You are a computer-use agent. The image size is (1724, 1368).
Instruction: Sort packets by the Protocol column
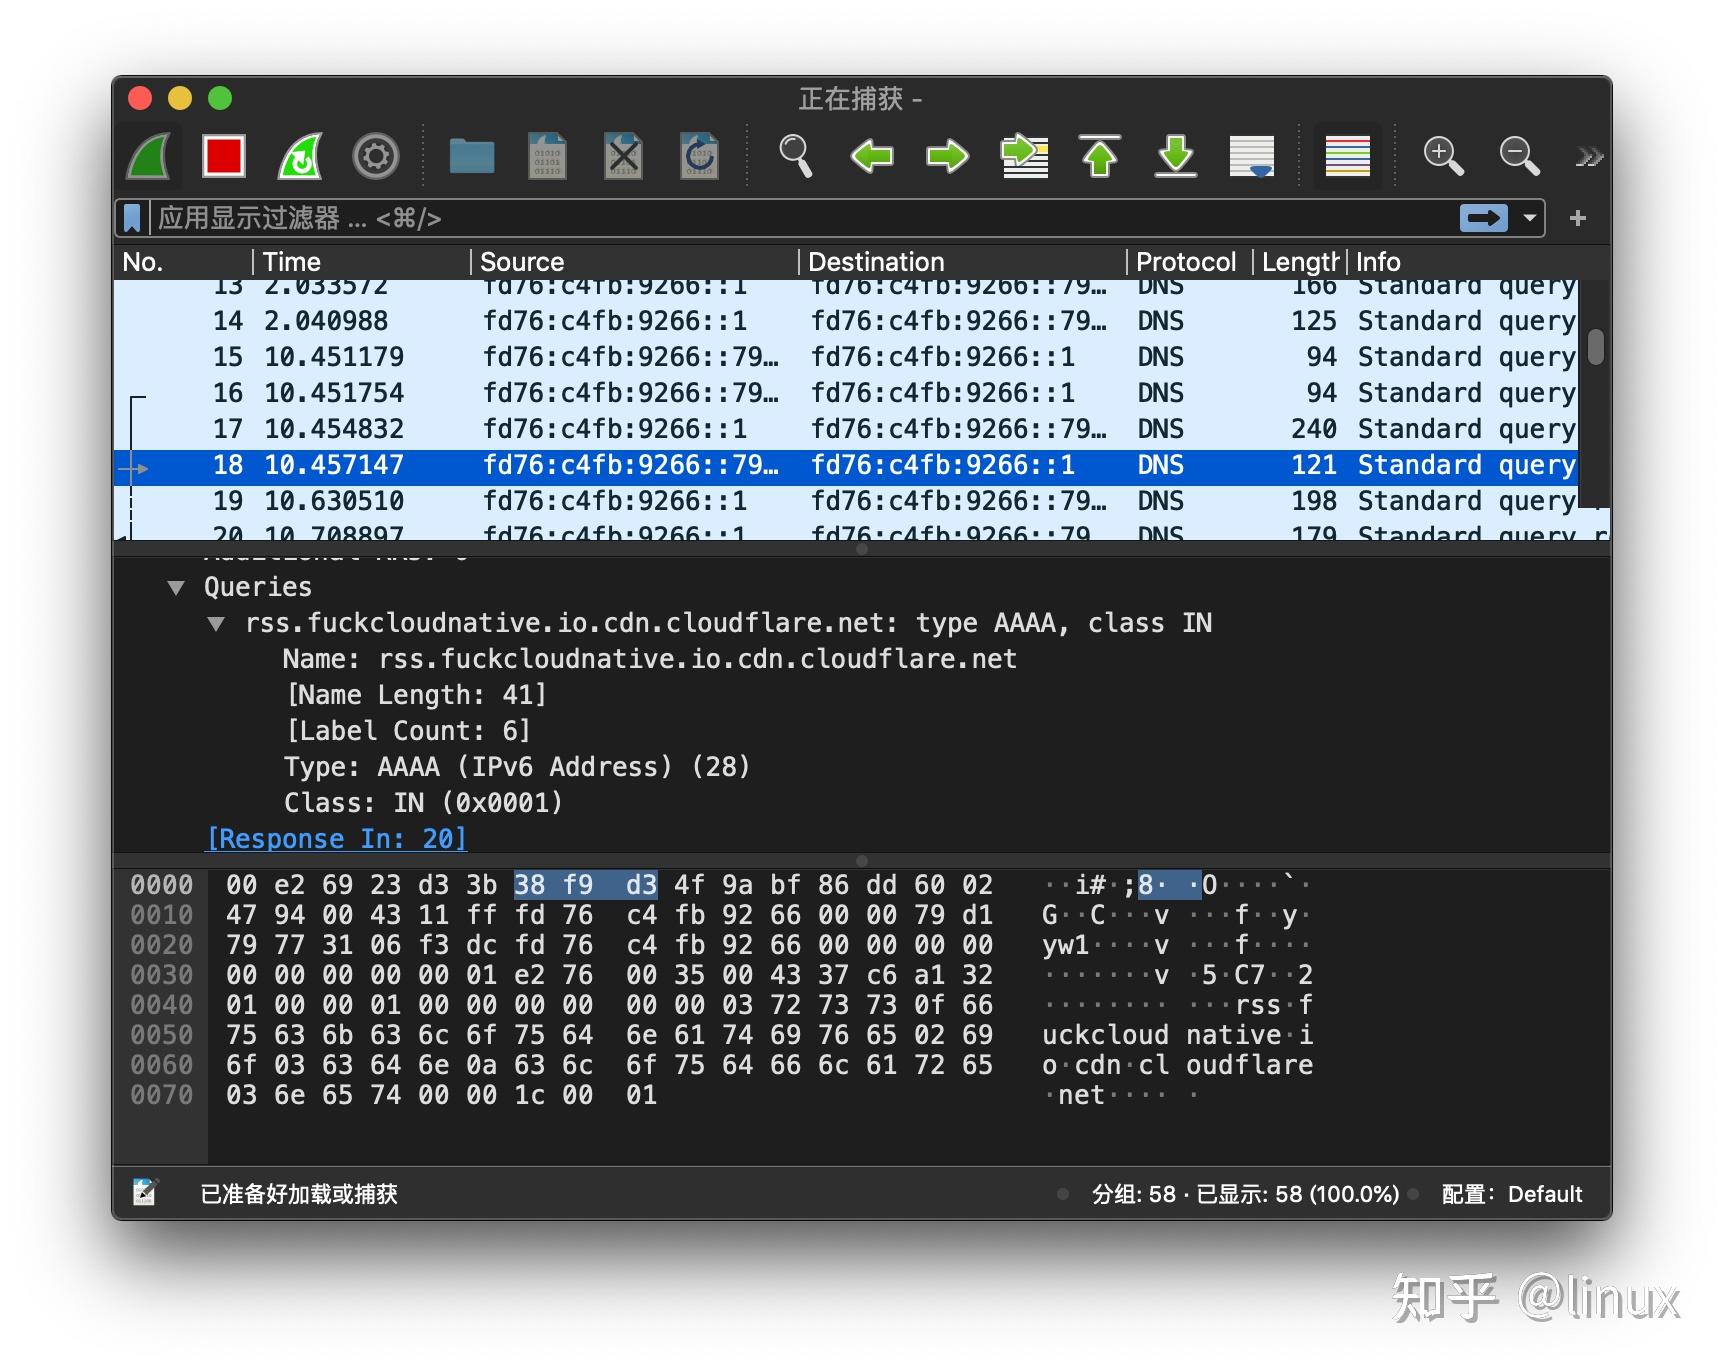(x=1186, y=261)
